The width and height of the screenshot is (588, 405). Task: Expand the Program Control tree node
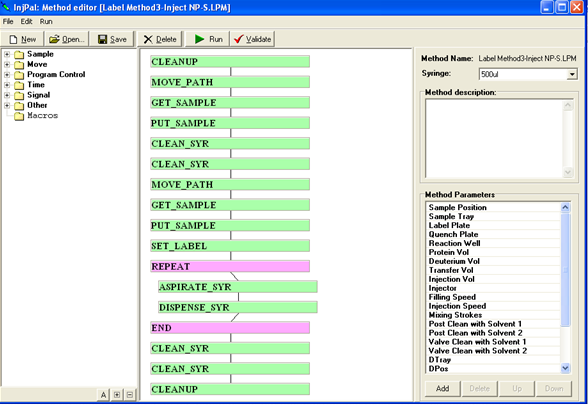[x=7, y=75]
